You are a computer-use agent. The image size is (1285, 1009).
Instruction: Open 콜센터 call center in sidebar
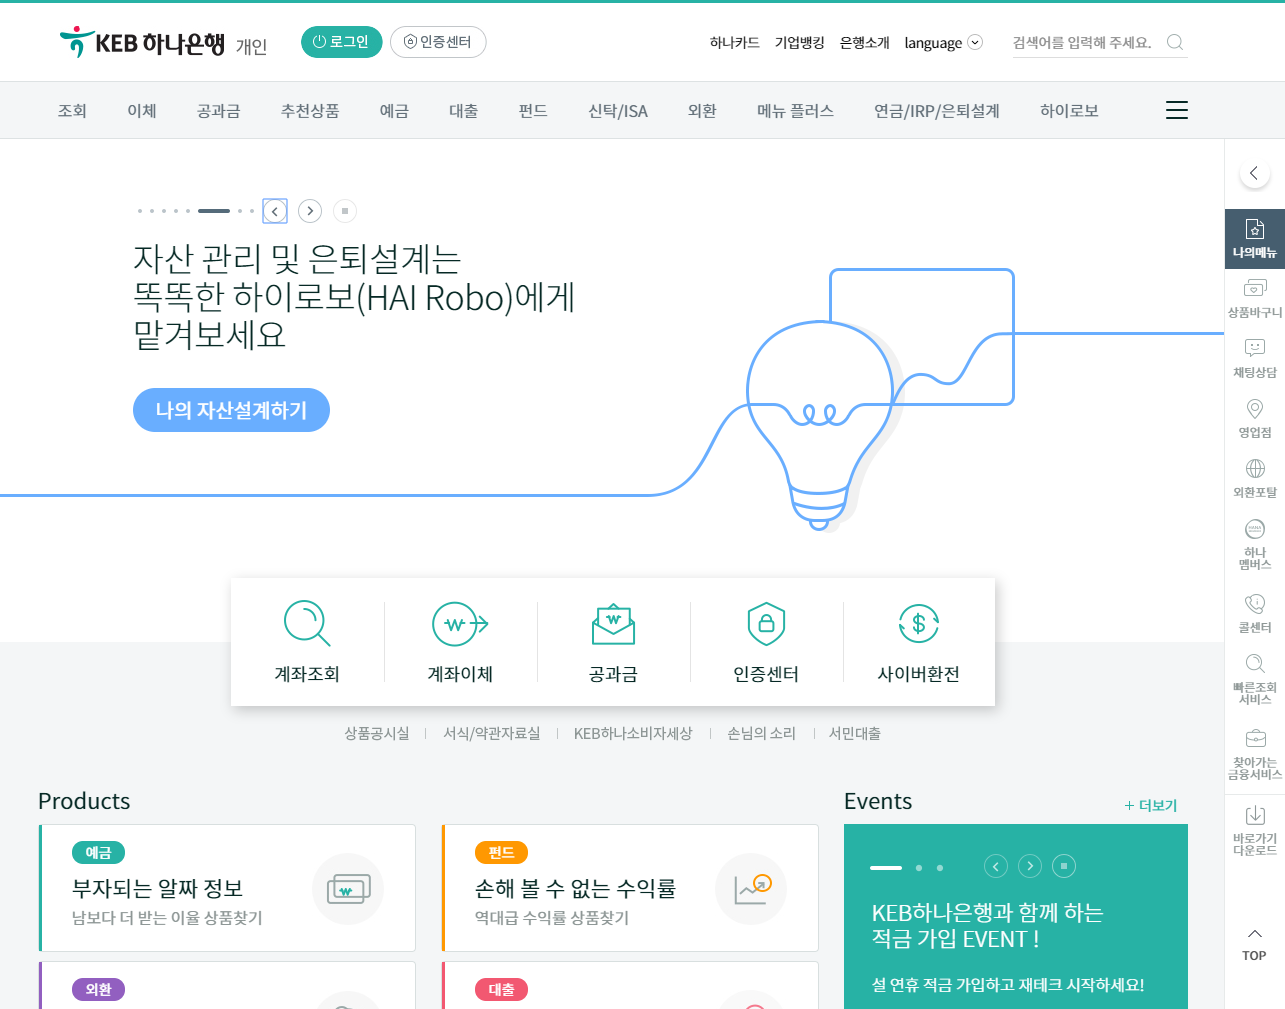[x=1254, y=613]
